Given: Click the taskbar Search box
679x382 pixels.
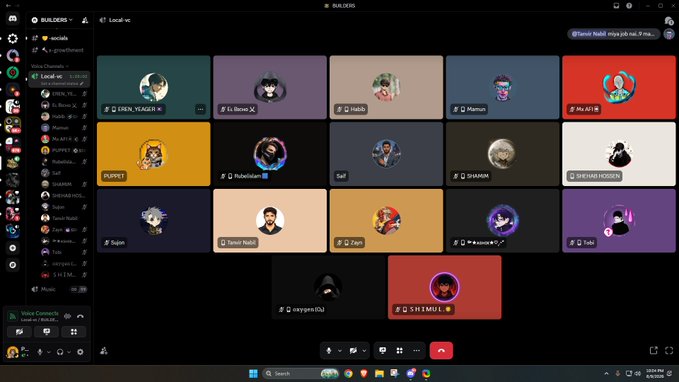Looking at the screenshot, I should [301, 373].
